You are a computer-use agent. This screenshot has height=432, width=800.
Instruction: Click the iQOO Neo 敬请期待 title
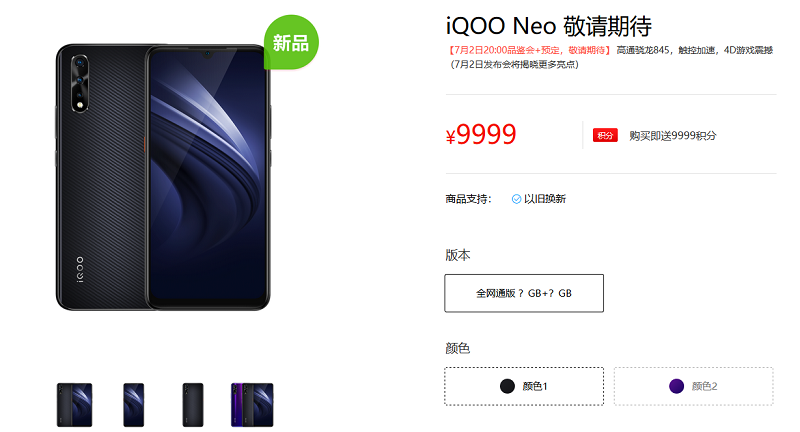(x=548, y=26)
